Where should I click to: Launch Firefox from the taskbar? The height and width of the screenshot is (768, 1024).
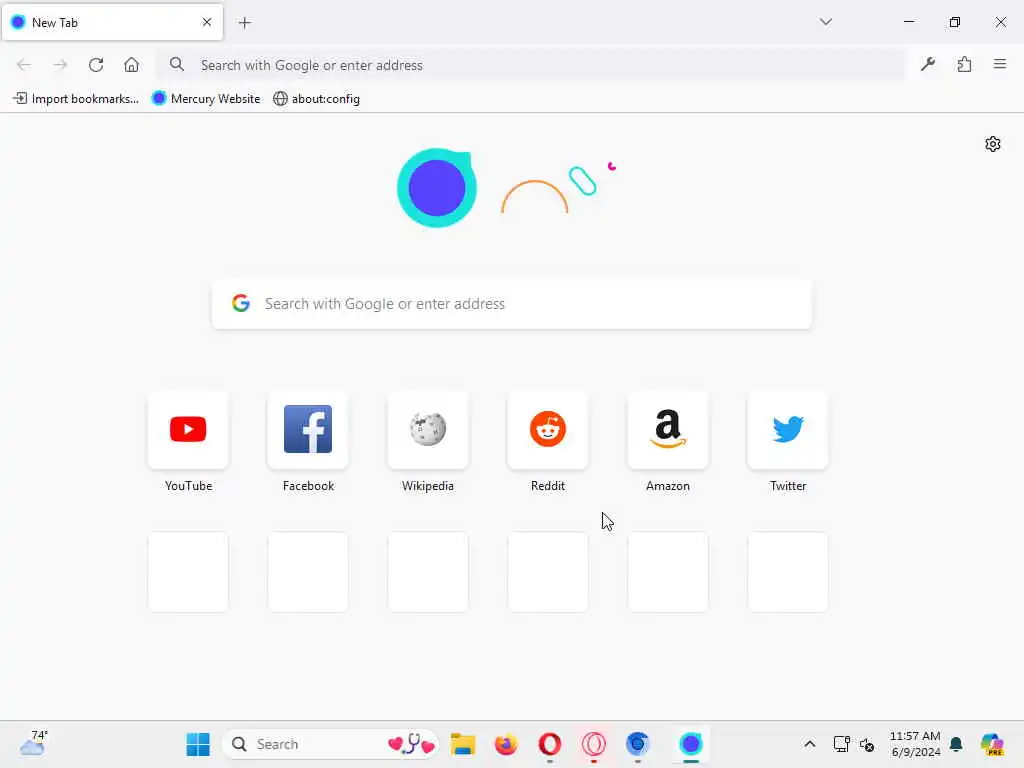pyautogui.click(x=506, y=744)
